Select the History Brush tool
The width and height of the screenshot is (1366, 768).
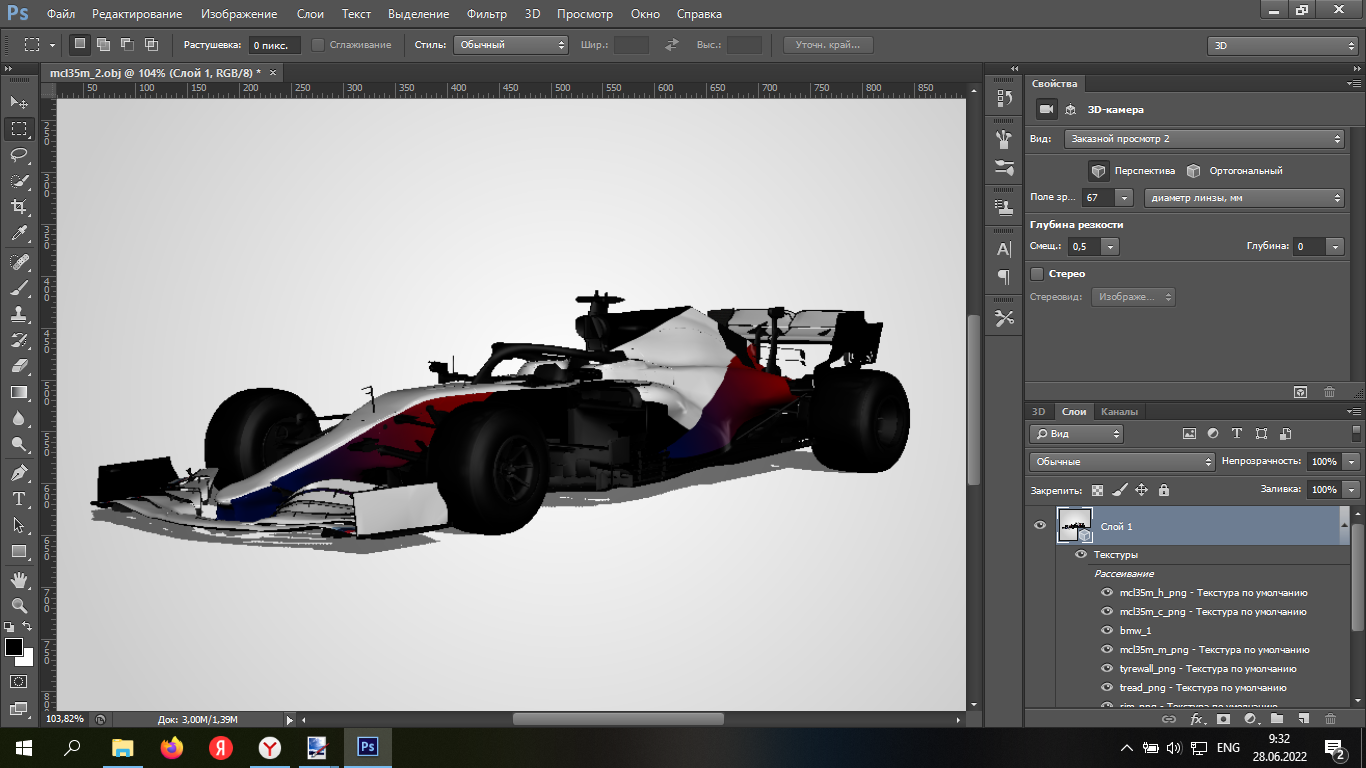(x=19, y=340)
